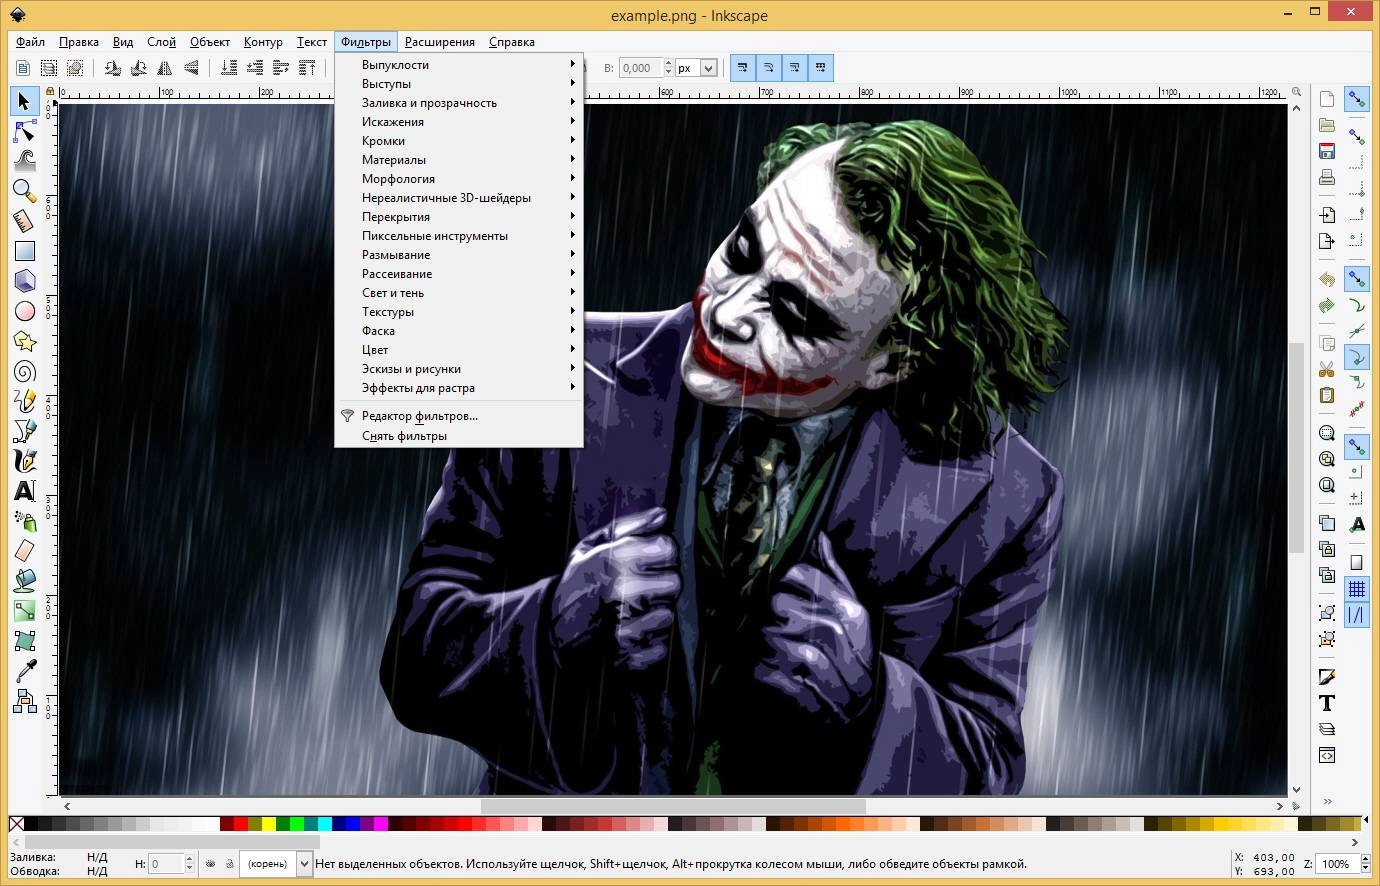Select the Eraser tool

[x=24, y=551]
